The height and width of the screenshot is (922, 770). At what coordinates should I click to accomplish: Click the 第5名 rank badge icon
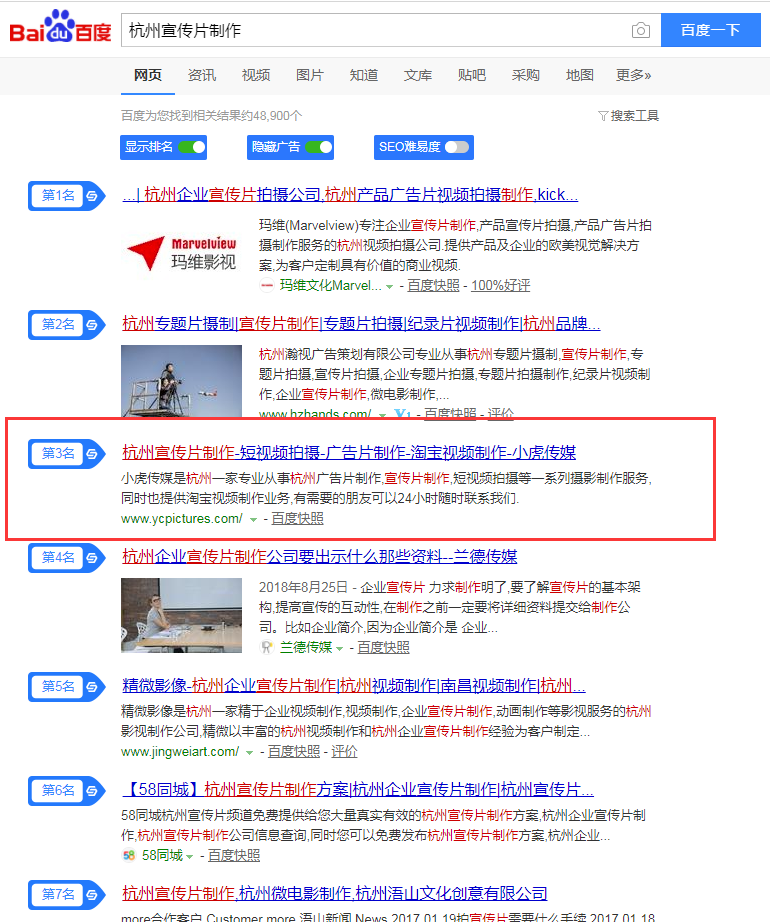66,686
